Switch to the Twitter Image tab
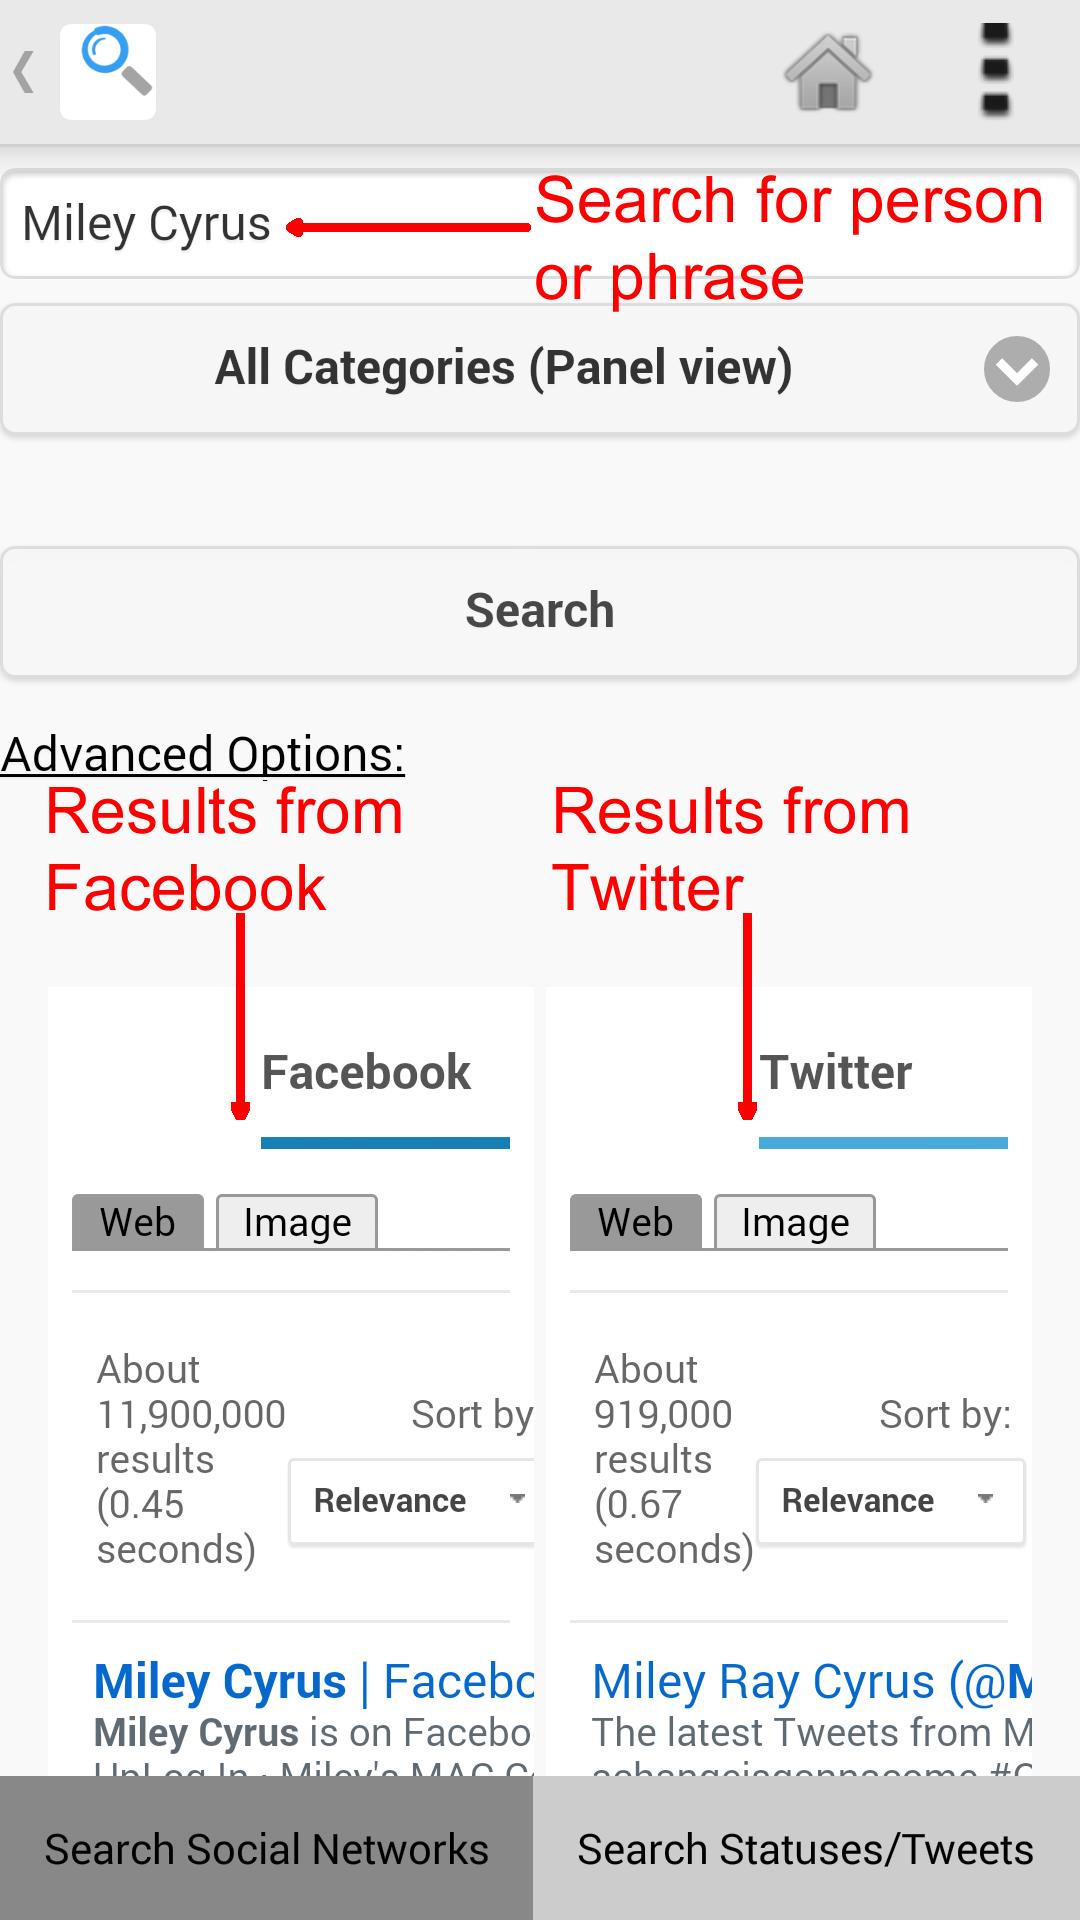Viewport: 1080px width, 1920px height. tap(794, 1221)
